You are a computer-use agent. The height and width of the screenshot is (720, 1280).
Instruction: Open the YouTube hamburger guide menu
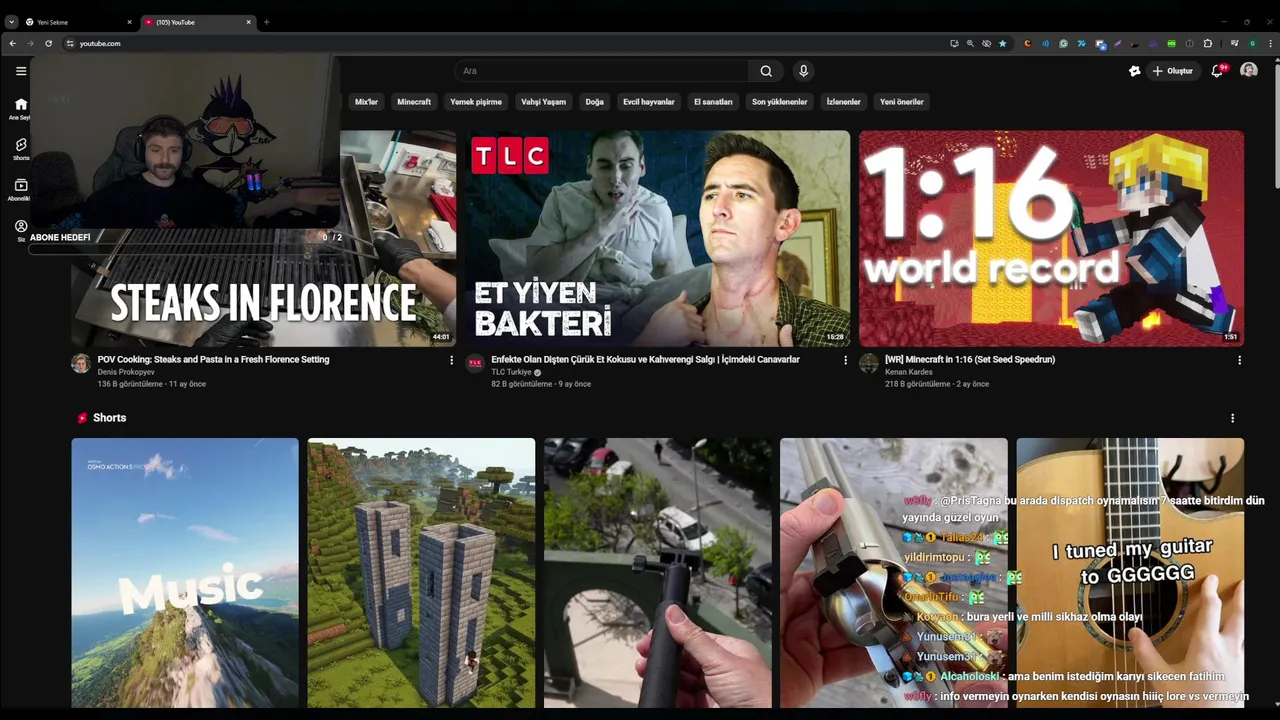(x=20, y=71)
